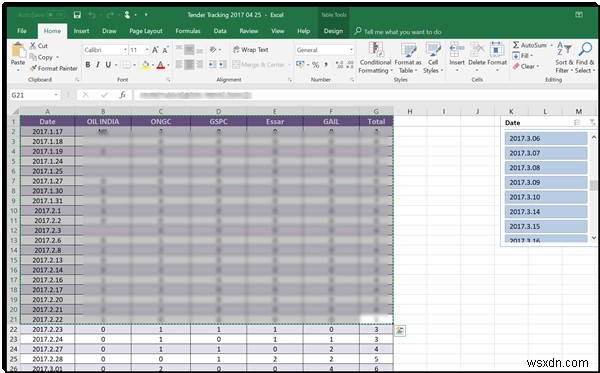Toggle Italic formatting
The width and height of the screenshot is (600, 373).
pyautogui.click(x=98, y=65)
